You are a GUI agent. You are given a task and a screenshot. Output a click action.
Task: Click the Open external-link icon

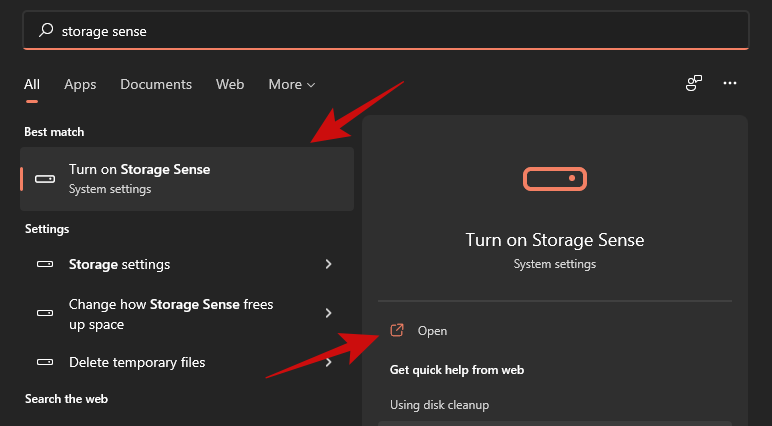[x=397, y=330]
